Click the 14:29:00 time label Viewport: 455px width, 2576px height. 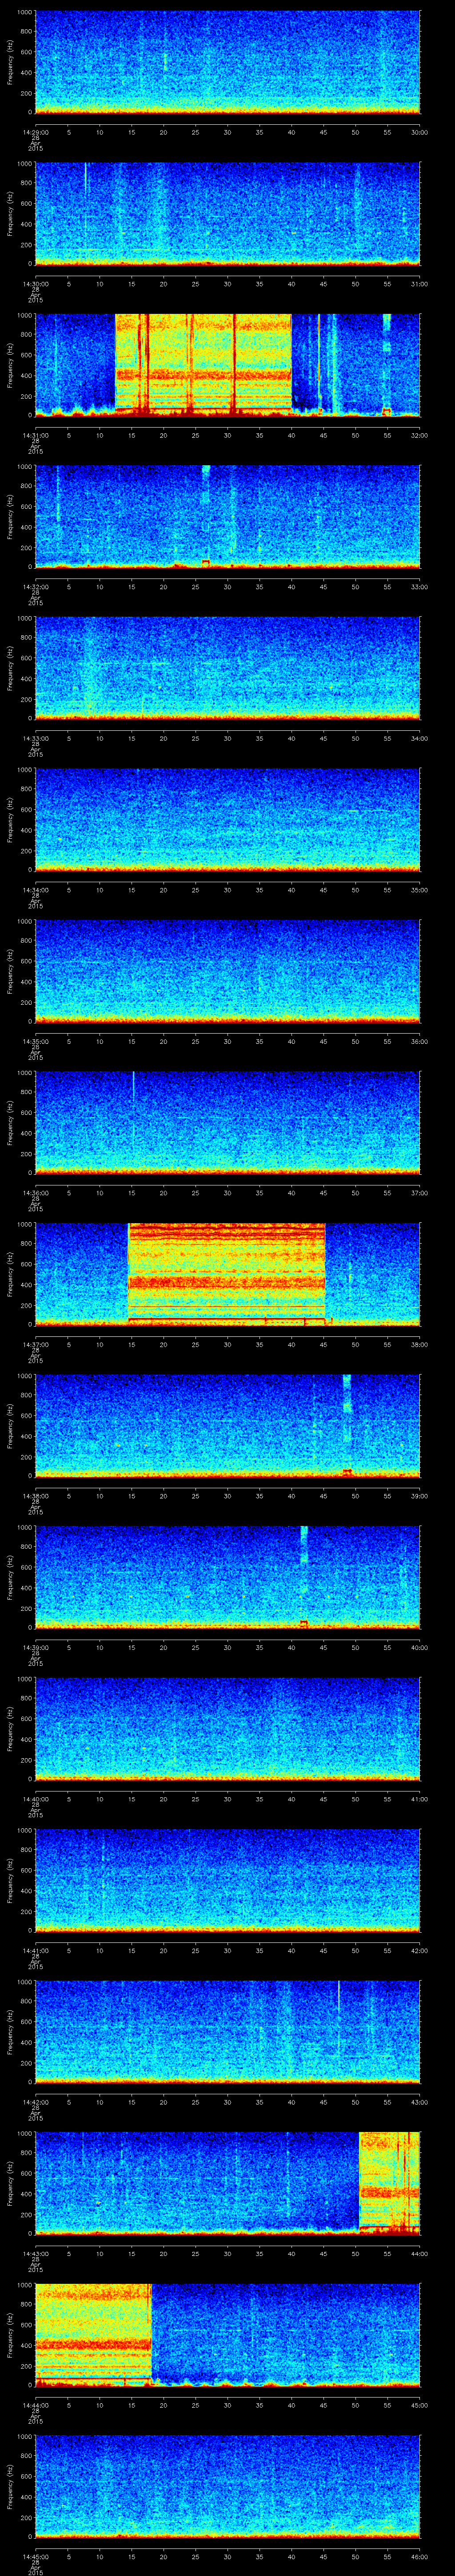click(x=35, y=132)
